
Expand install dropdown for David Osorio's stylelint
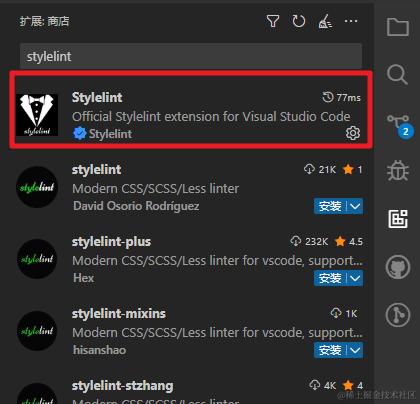click(355, 206)
